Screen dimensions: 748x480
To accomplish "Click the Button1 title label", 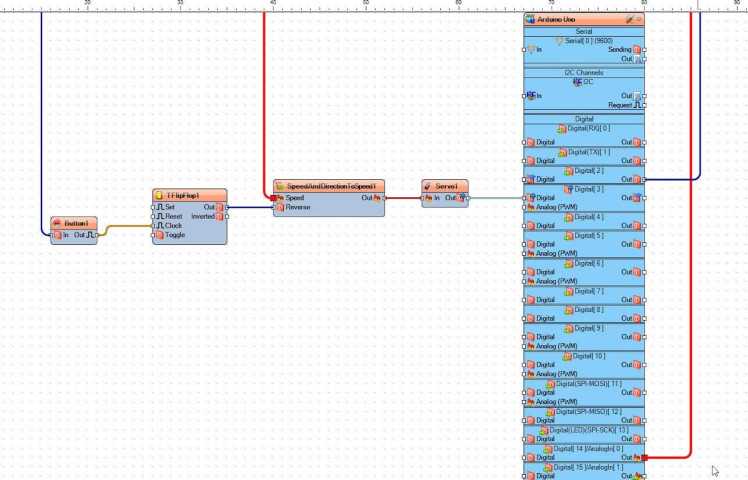I will pyautogui.click(x=76, y=223).
